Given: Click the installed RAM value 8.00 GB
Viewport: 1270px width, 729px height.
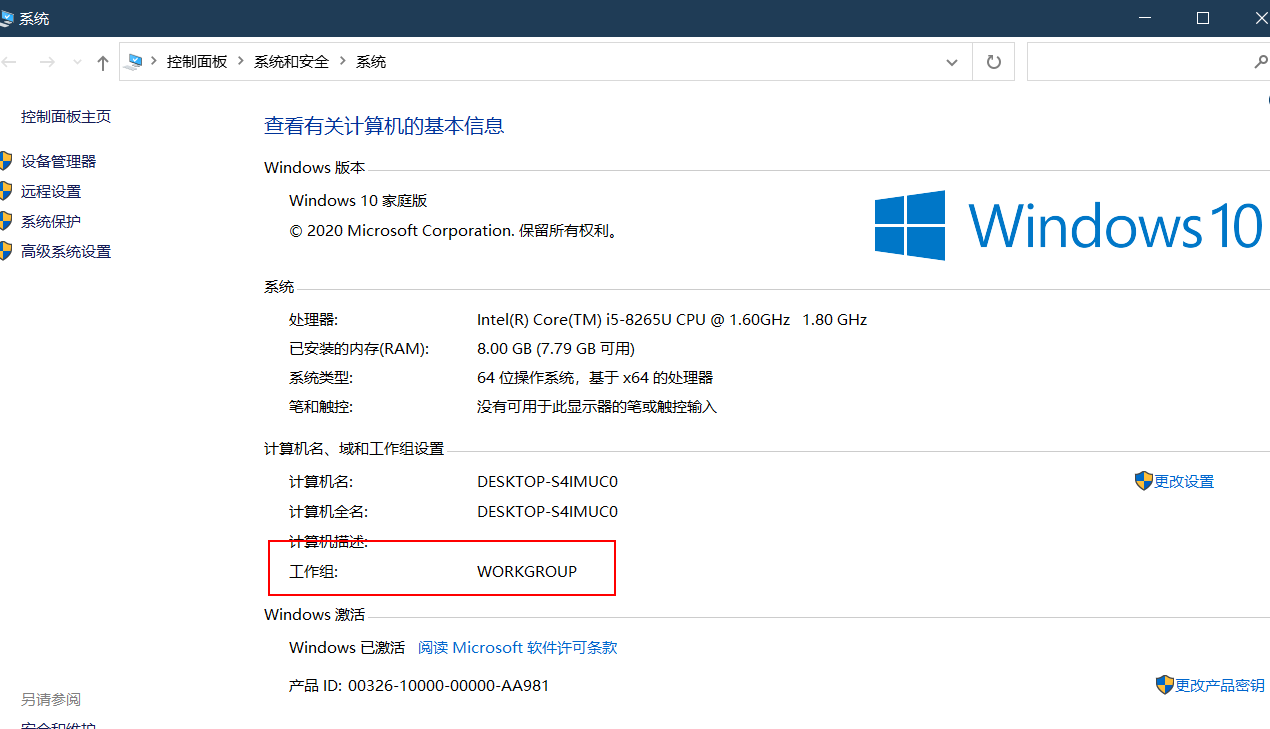Looking at the screenshot, I should (556, 349).
